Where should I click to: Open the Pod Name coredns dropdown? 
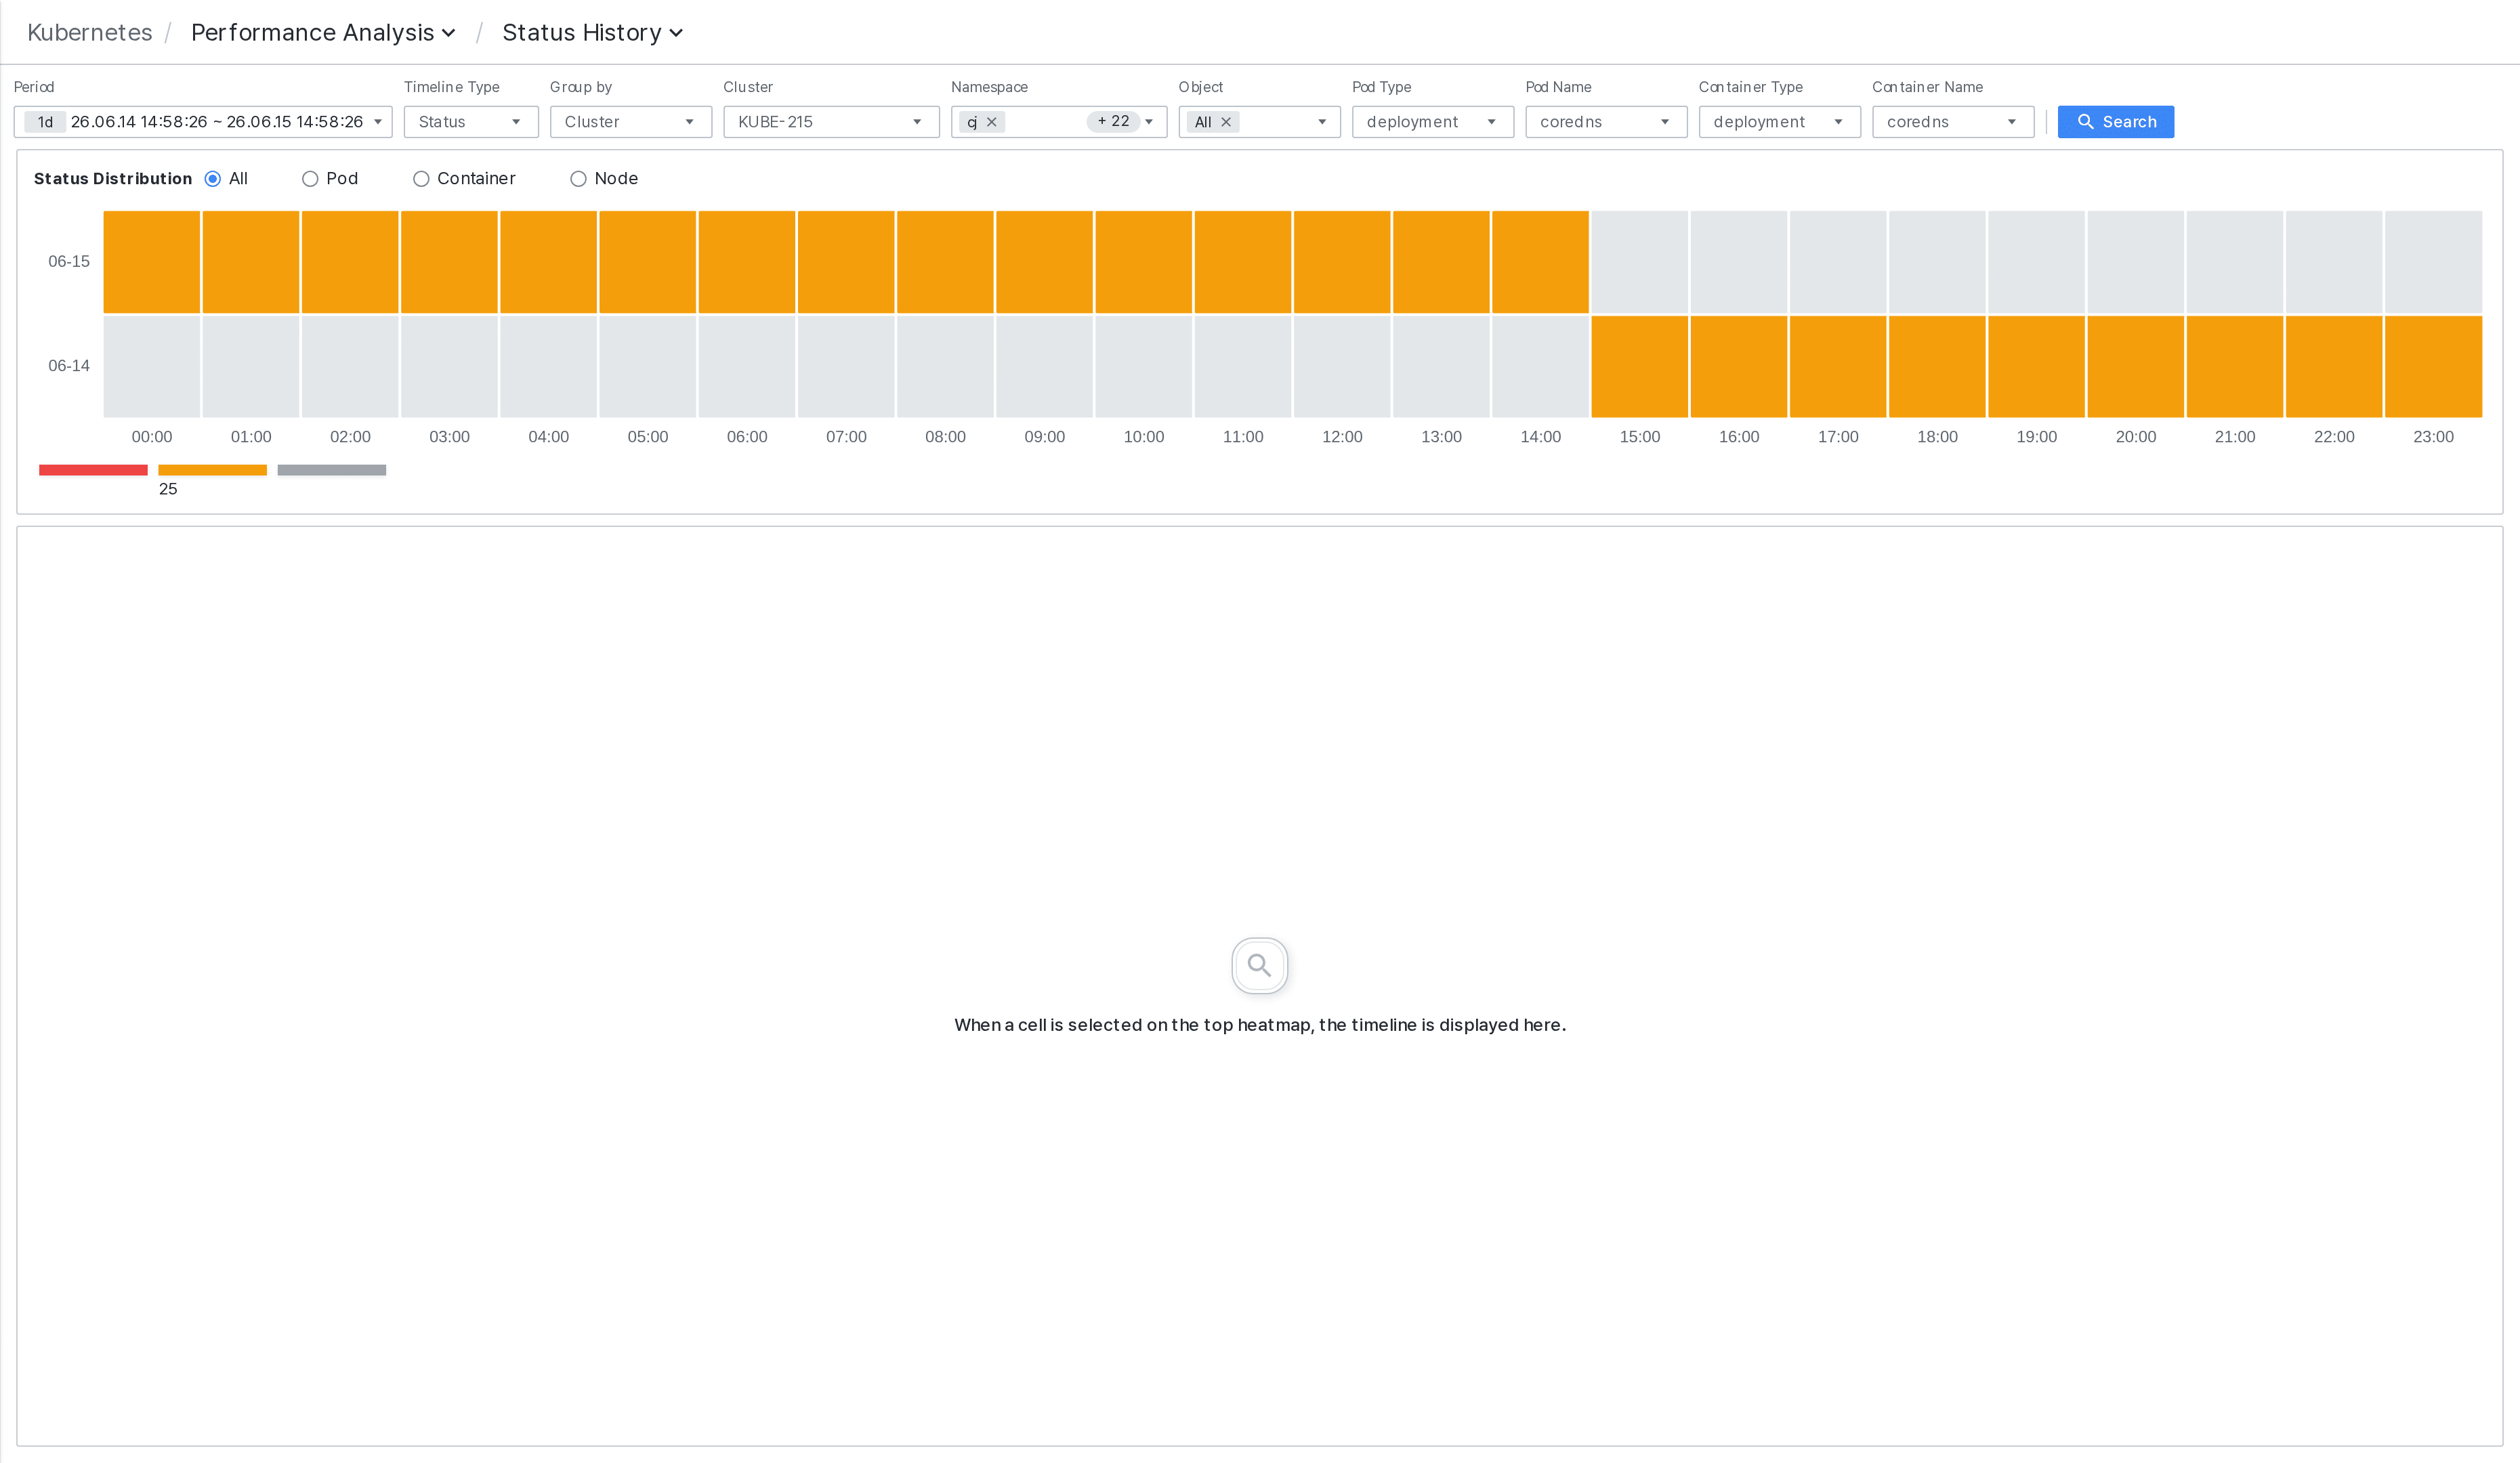coord(1606,122)
